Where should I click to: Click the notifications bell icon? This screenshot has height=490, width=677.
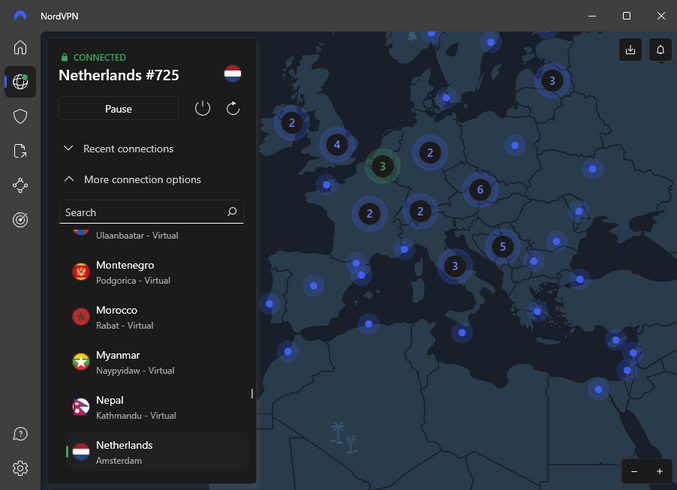point(659,49)
